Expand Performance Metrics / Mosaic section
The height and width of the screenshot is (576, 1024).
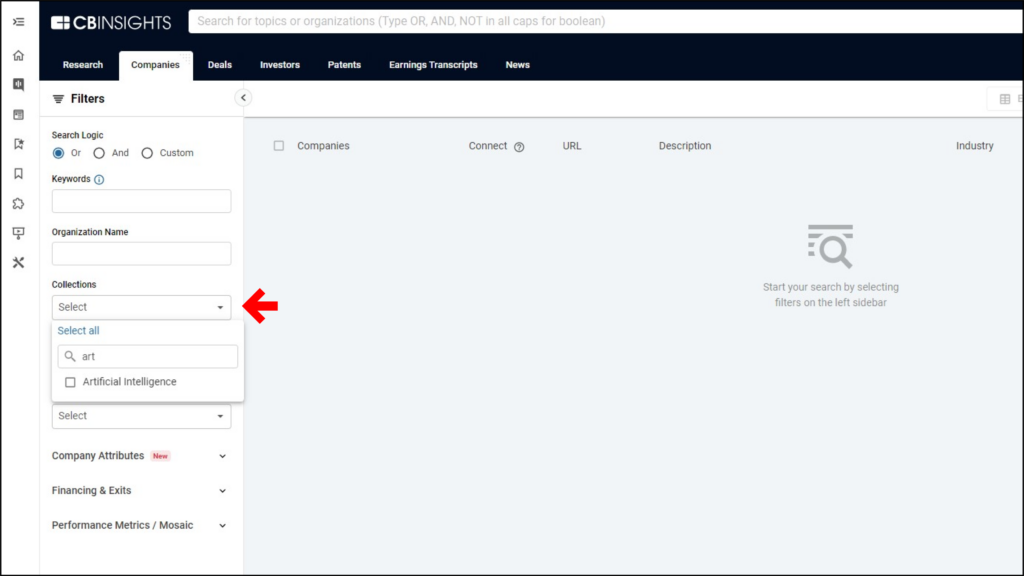point(139,525)
